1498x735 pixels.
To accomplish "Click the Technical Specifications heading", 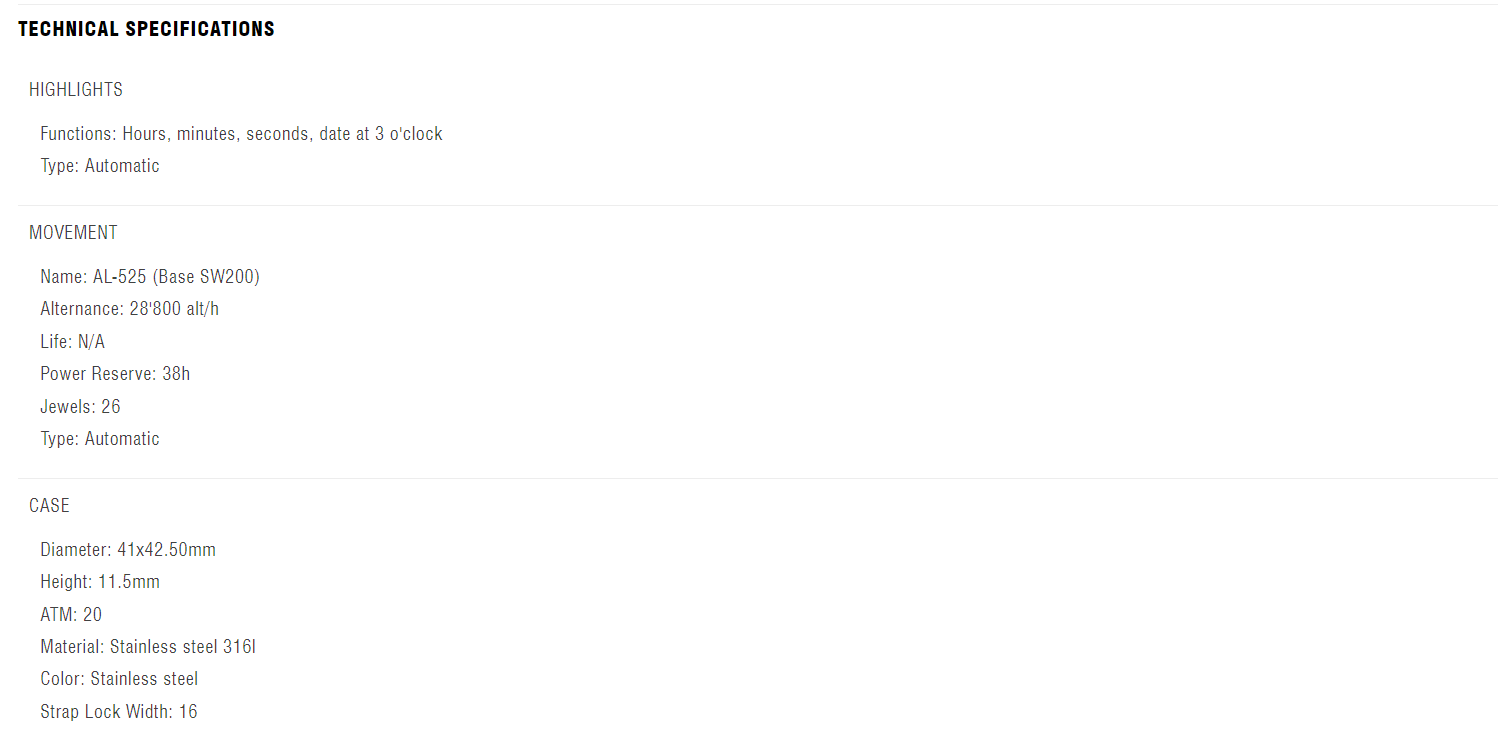I will pyautogui.click(x=146, y=29).
